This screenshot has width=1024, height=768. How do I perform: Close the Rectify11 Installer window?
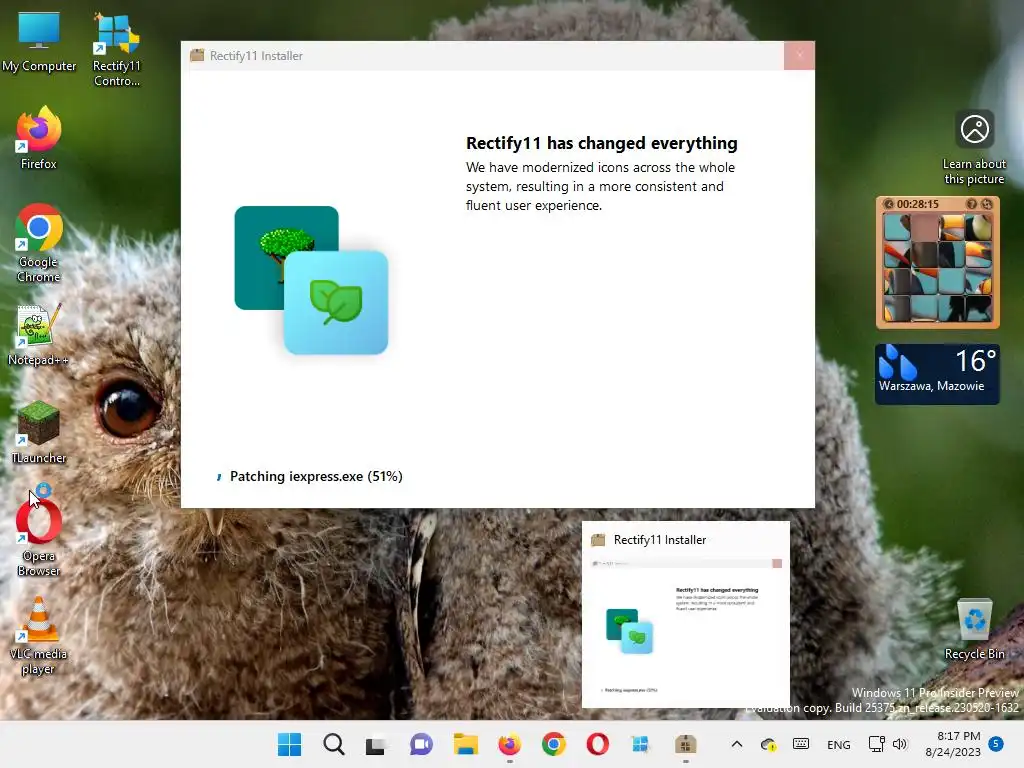[x=799, y=56]
